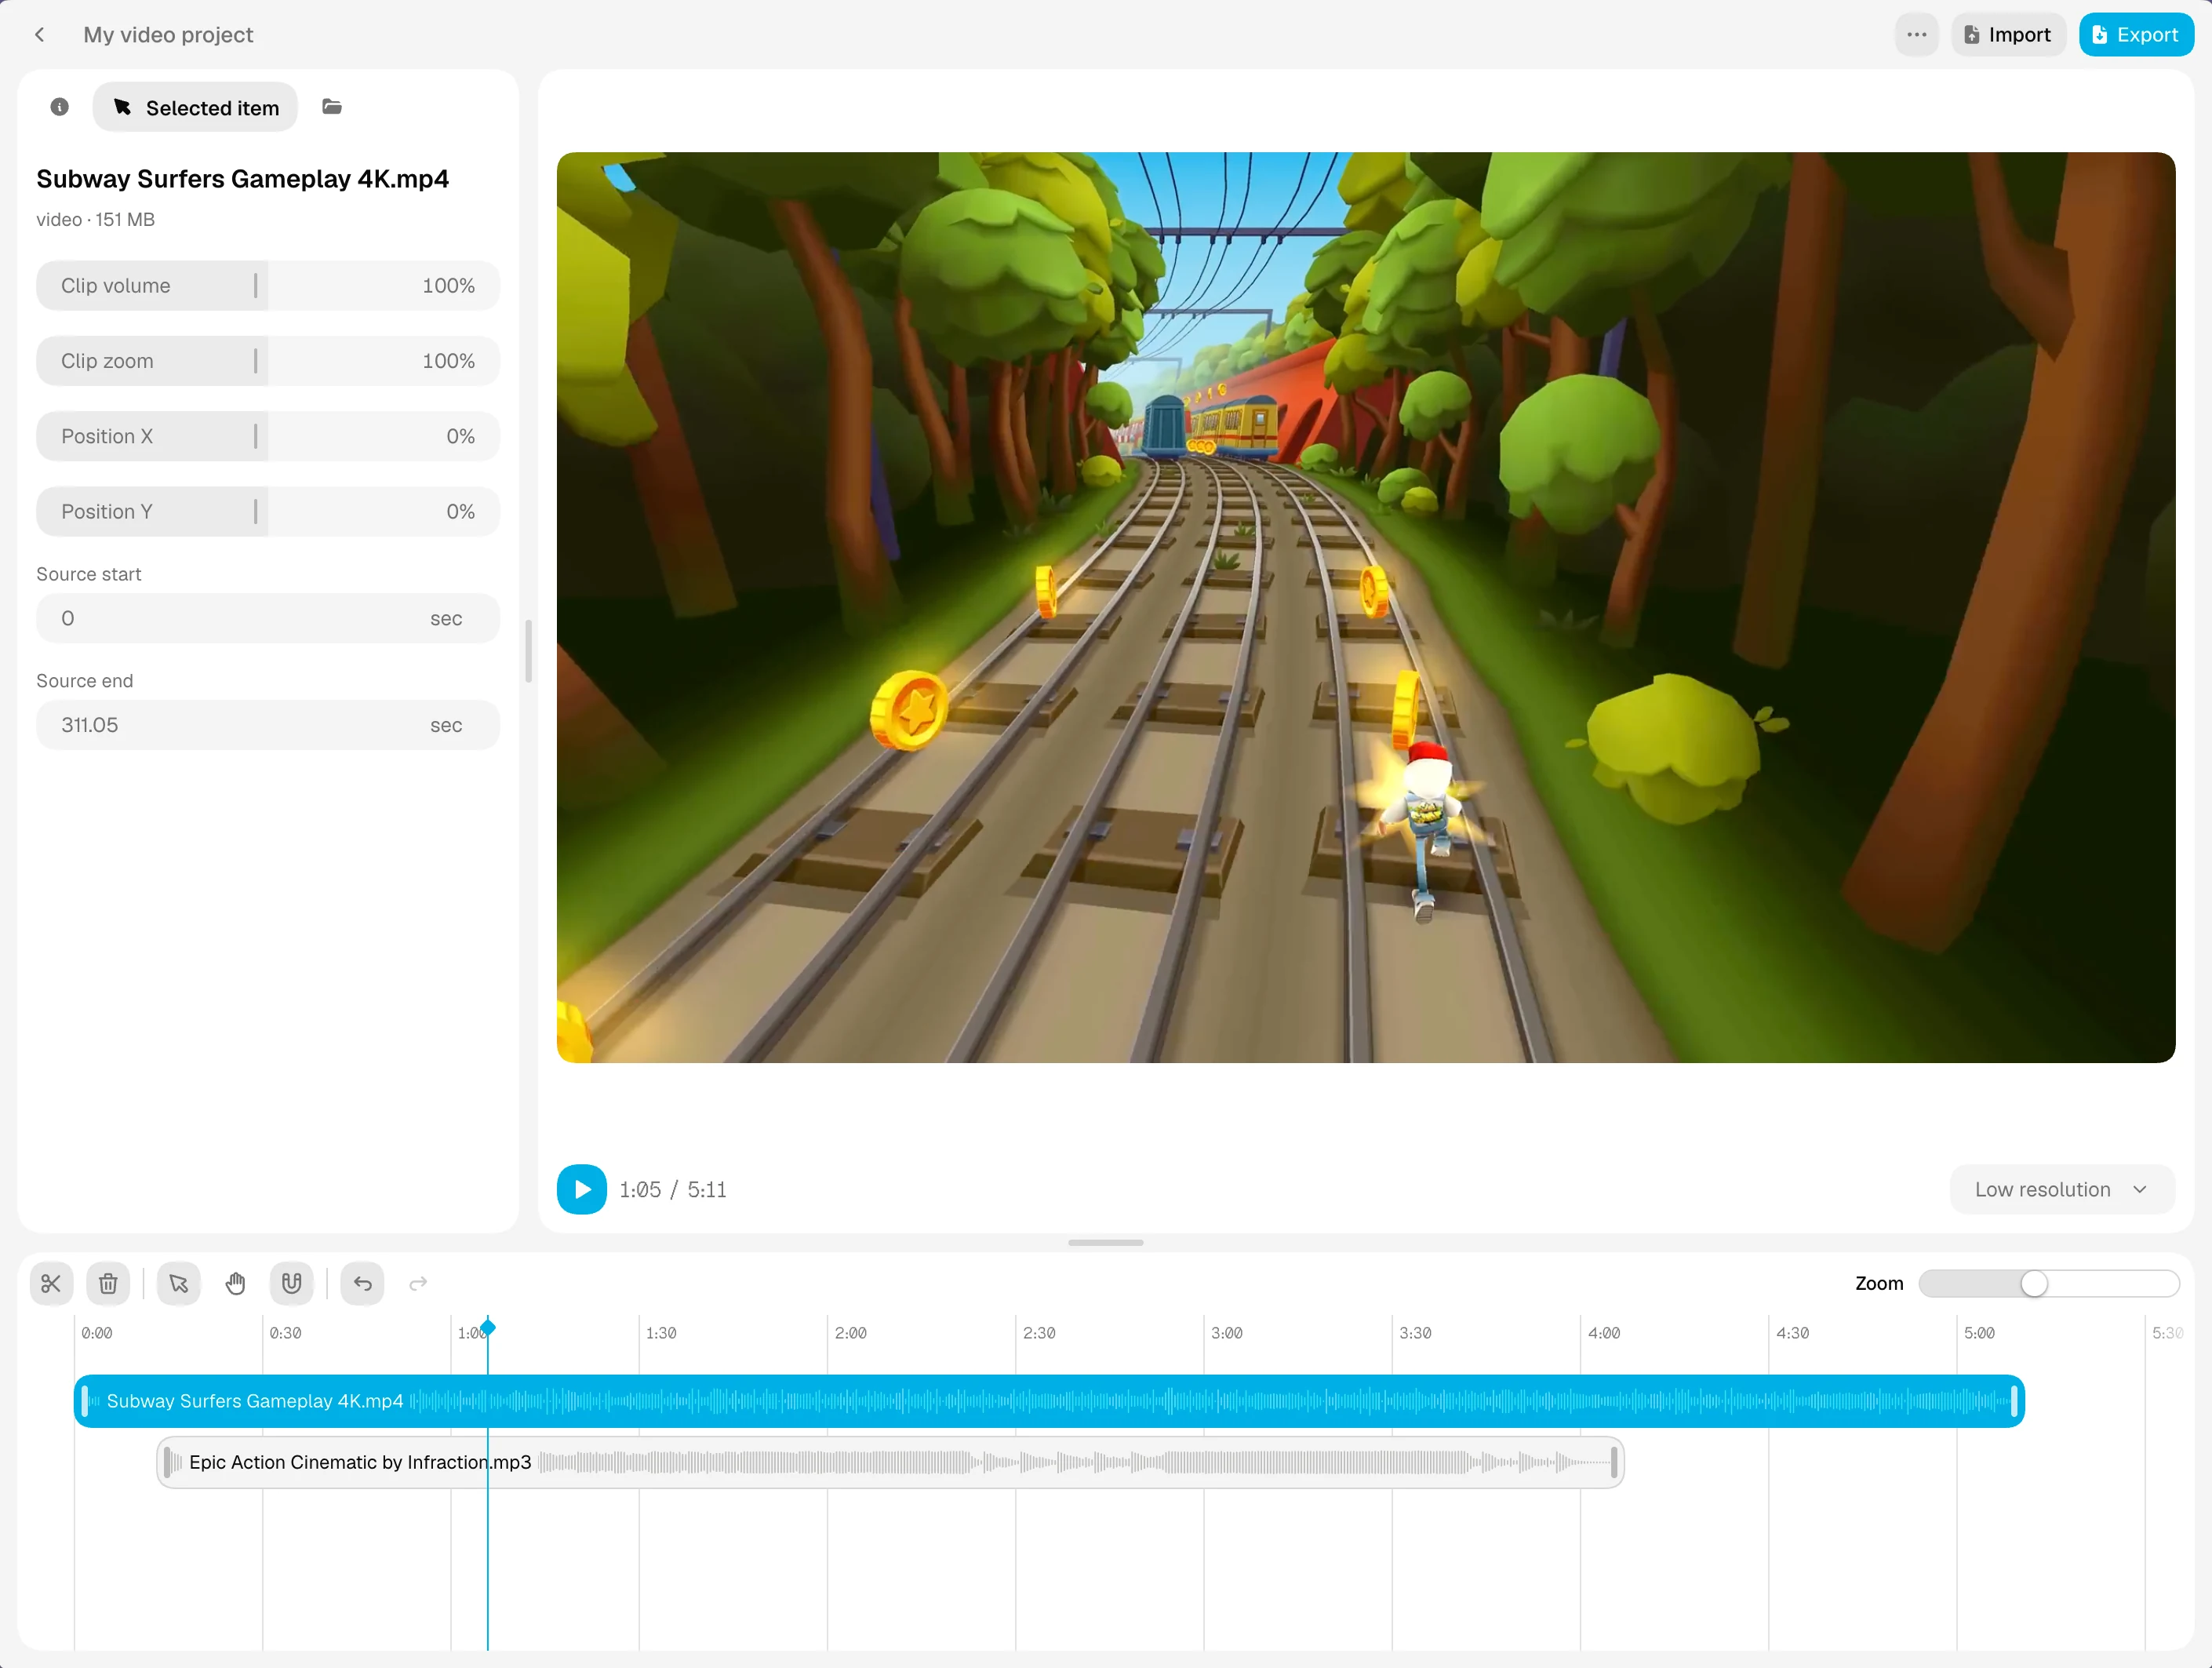Image resolution: width=2212 pixels, height=1668 pixels.
Task: Click the 4:00 mark on timeline ruler
Action: pos(1604,1334)
